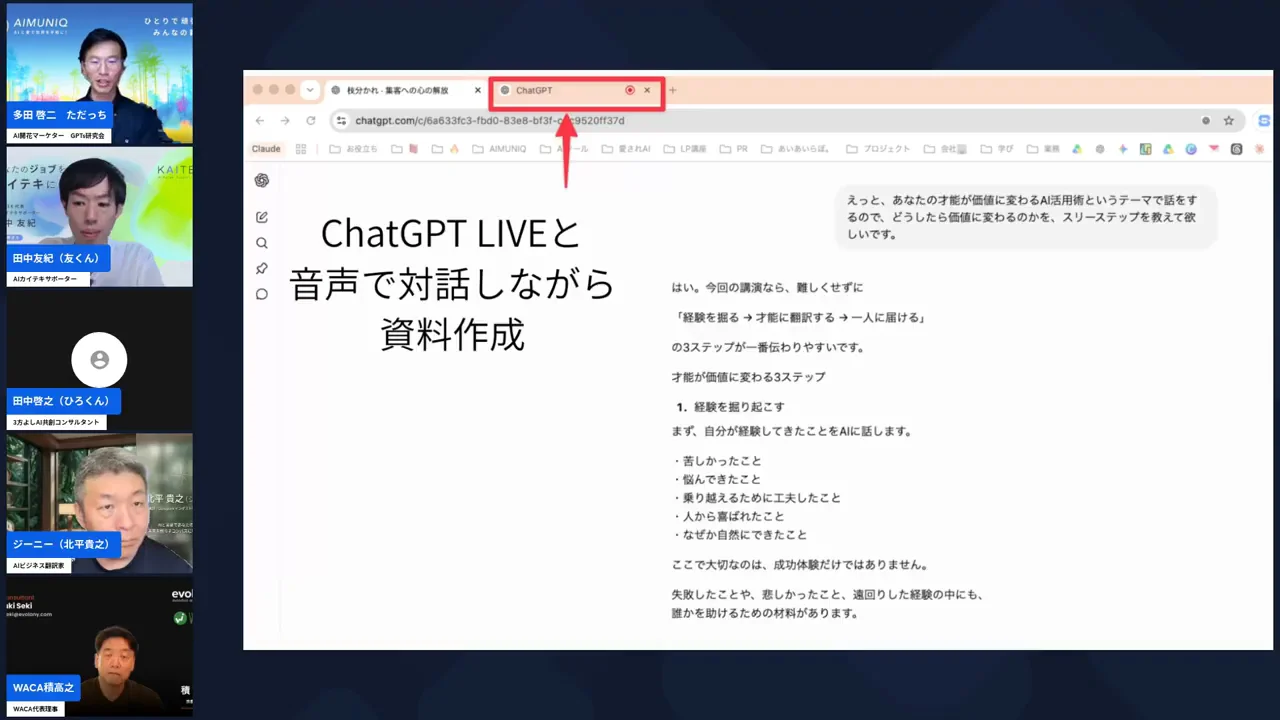Select heading 才能が価値に変わる3ステップ
This screenshot has width=1280, height=720.
(x=748, y=378)
